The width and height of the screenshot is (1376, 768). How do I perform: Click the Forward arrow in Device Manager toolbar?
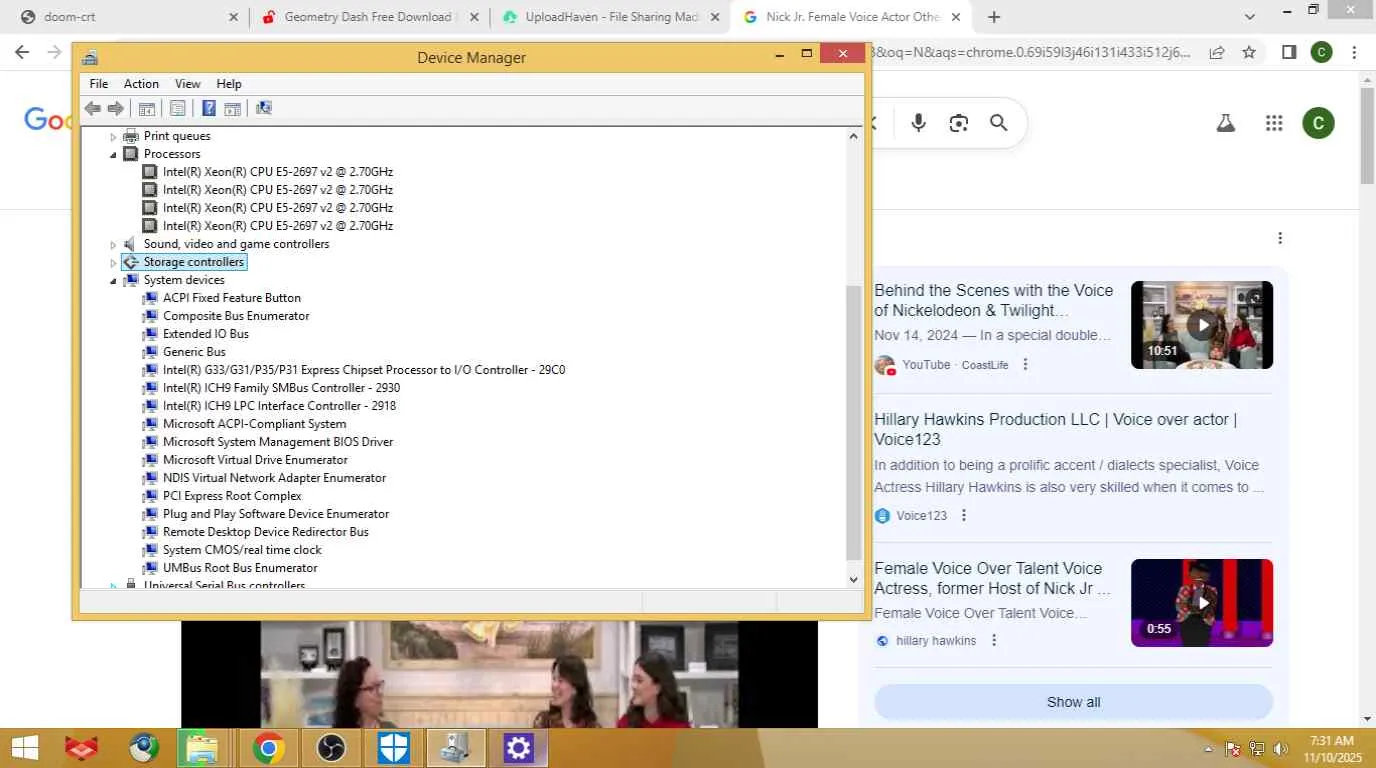coord(116,109)
